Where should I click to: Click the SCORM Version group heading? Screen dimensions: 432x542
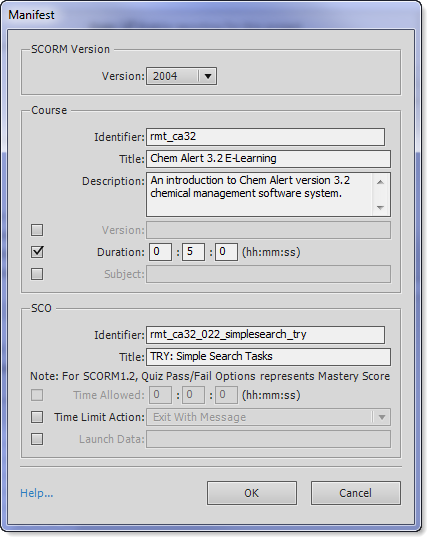click(71, 49)
